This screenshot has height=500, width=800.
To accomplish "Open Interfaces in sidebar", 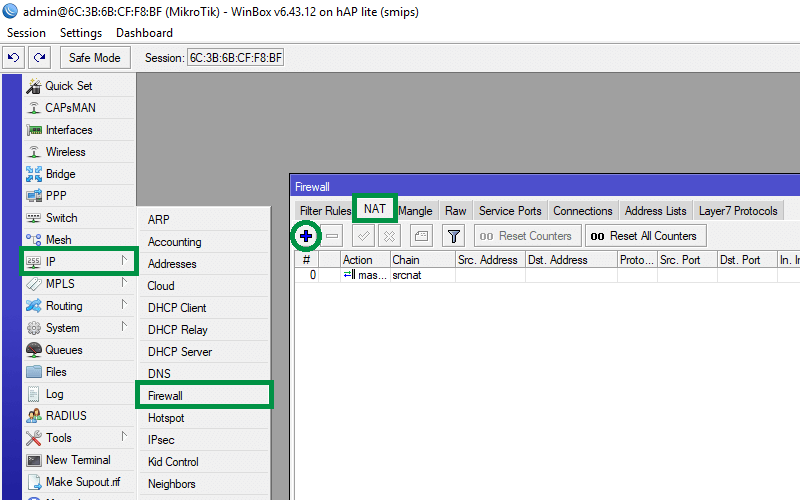I will (79, 130).
